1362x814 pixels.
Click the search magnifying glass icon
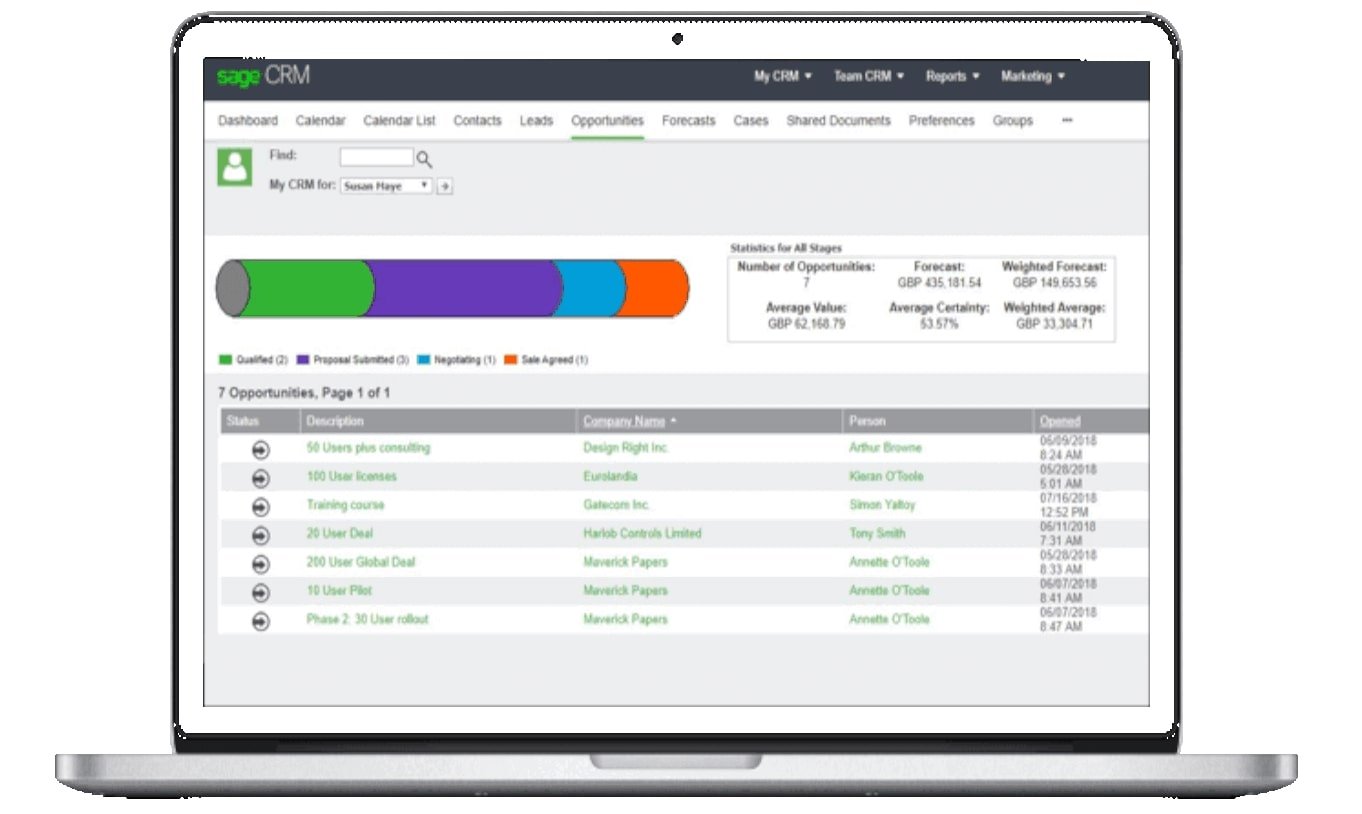pyautogui.click(x=424, y=156)
